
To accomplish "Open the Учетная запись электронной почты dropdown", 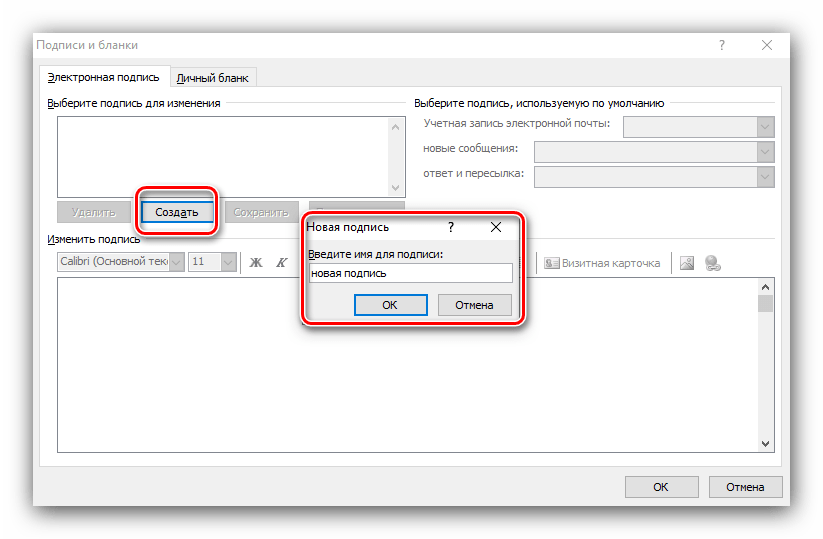I will tap(765, 126).
